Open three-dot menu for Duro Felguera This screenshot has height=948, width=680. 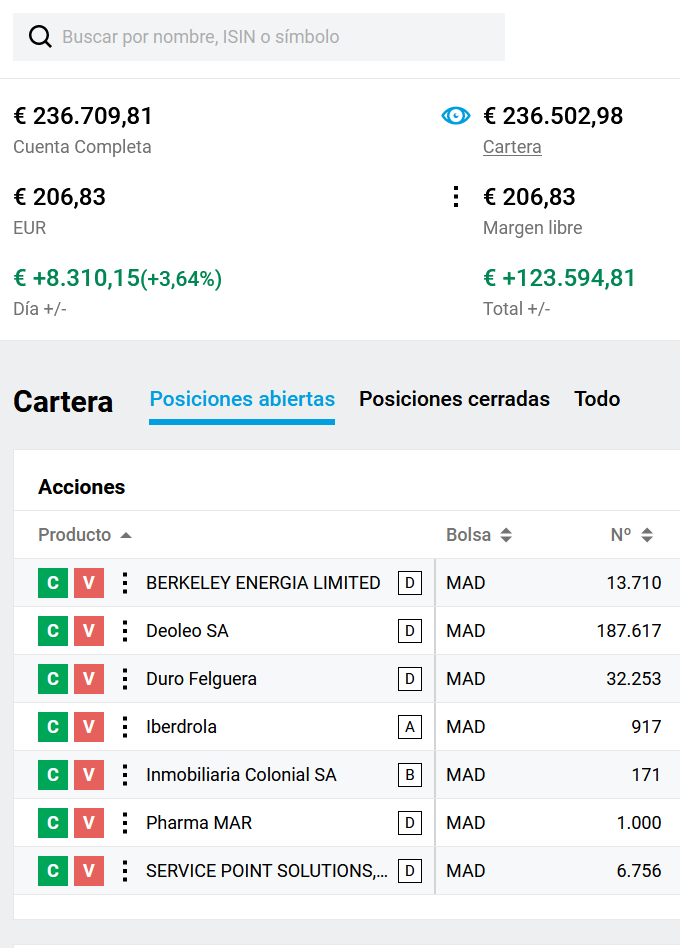(124, 679)
